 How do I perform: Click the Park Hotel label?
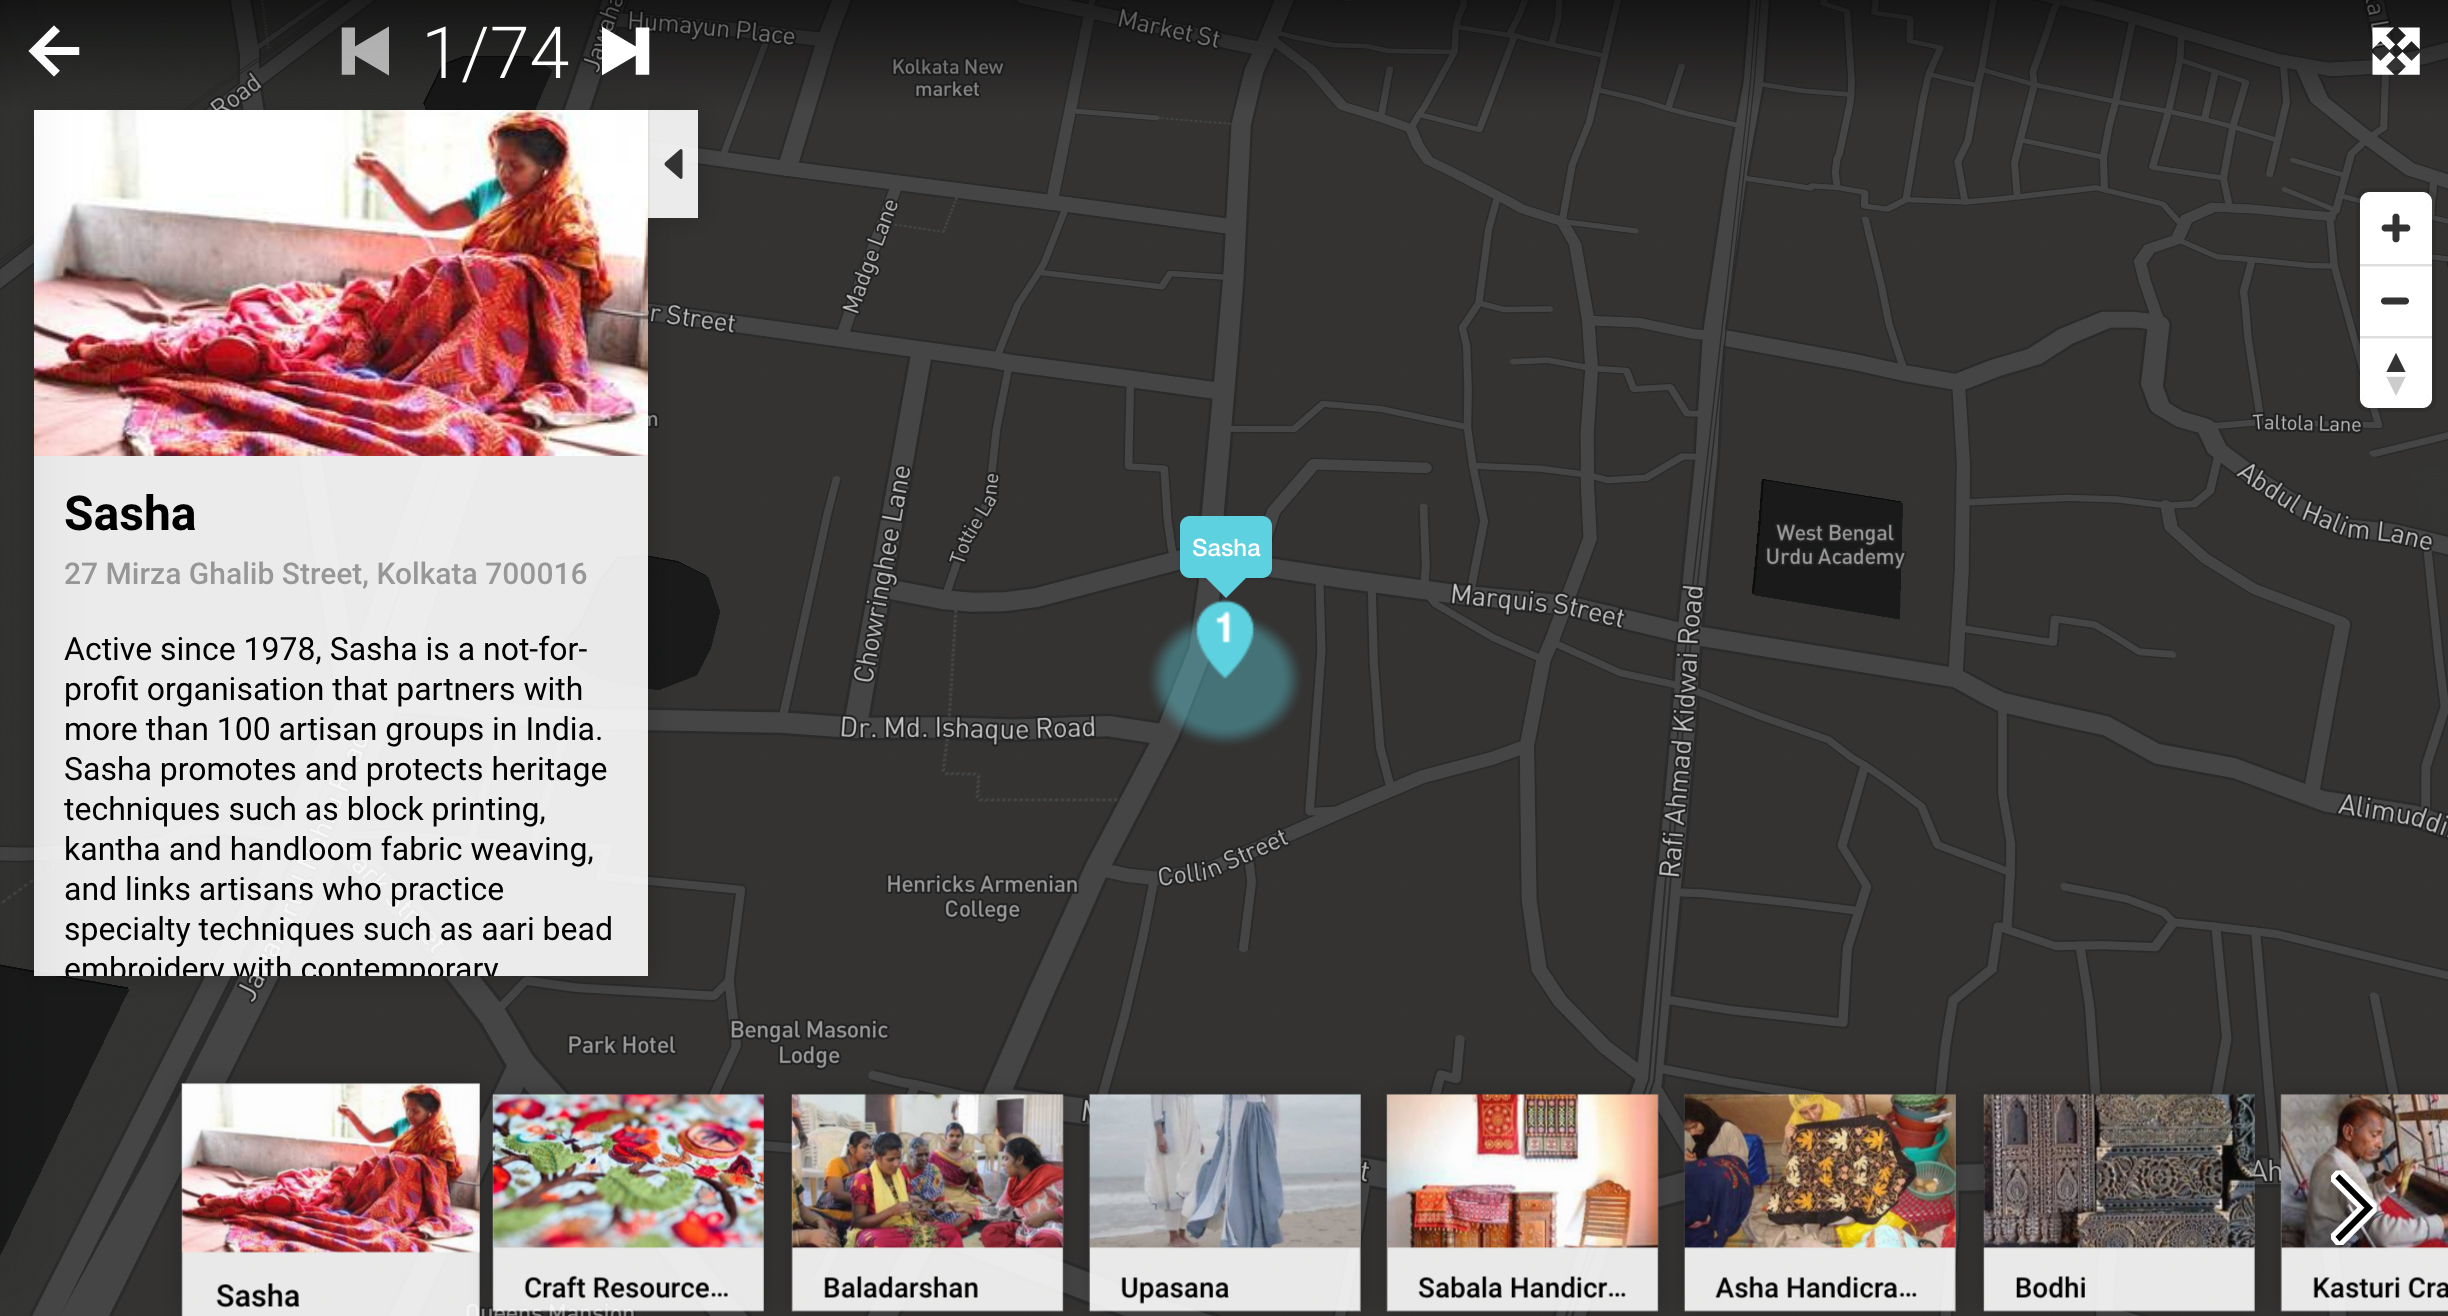[621, 1045]
